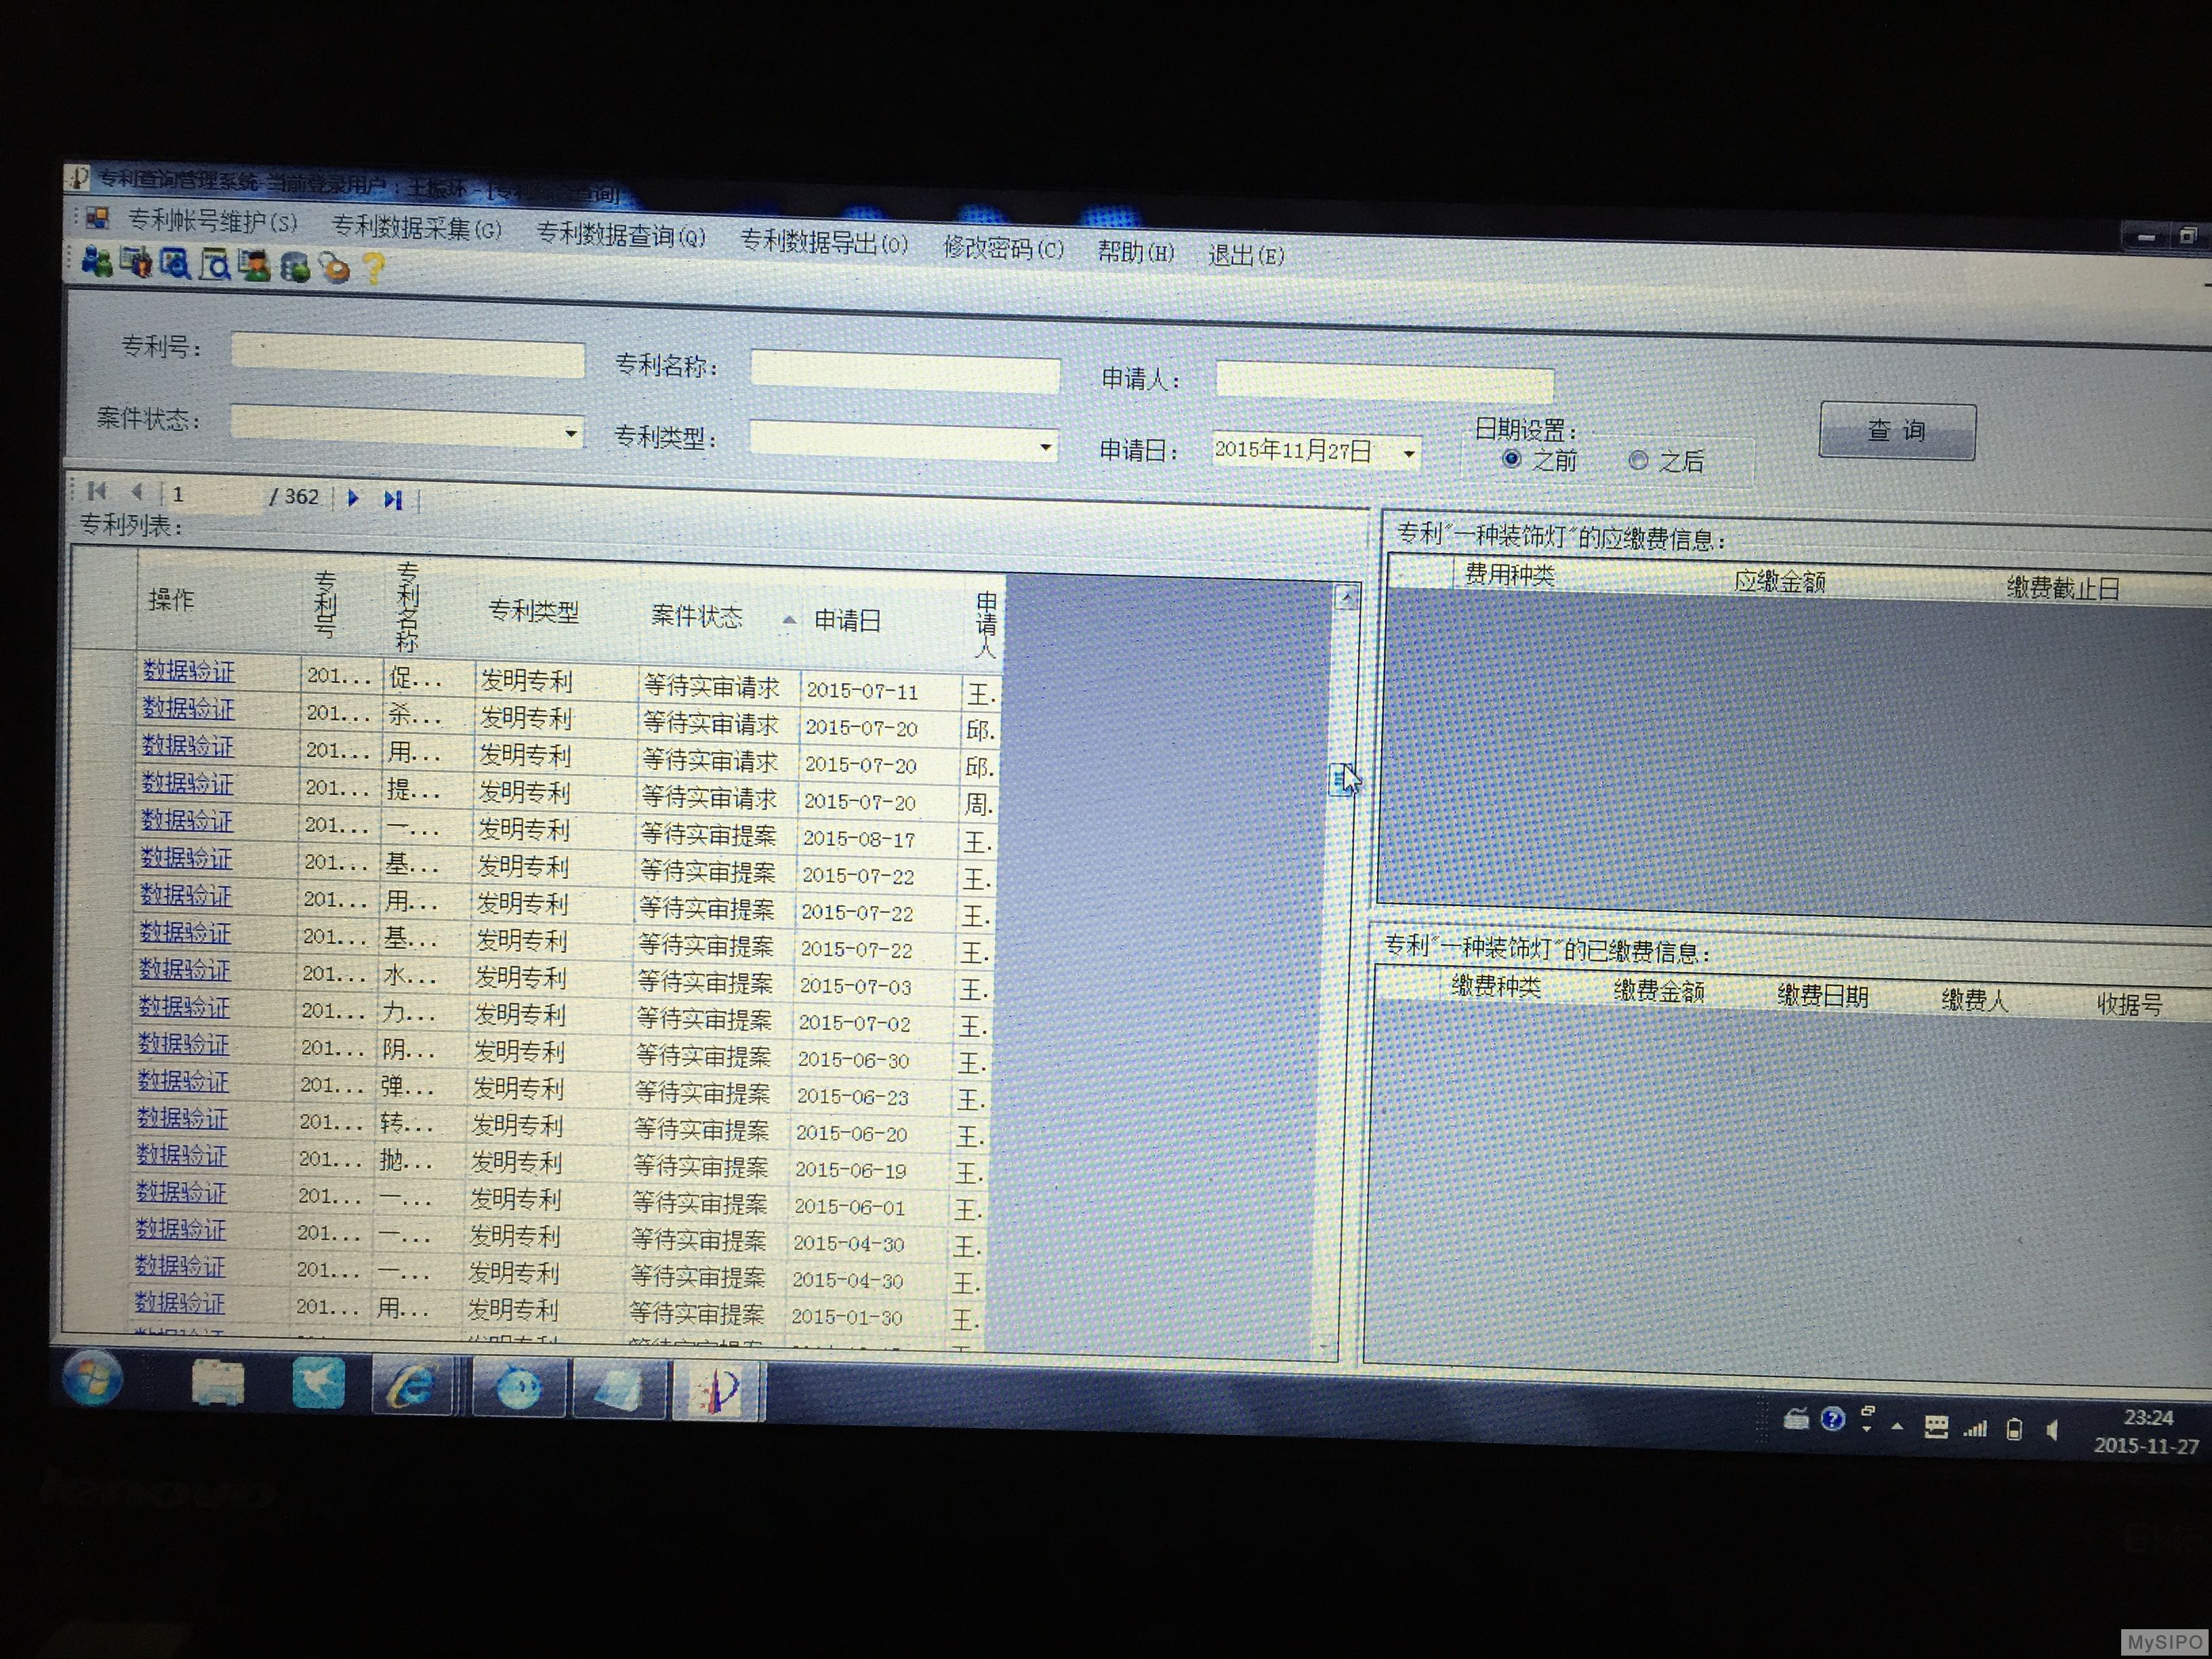The image size is (2212, 1659).
Task: Open the 专利数据查询(Q) menu
Action: (x=620, y=236)
